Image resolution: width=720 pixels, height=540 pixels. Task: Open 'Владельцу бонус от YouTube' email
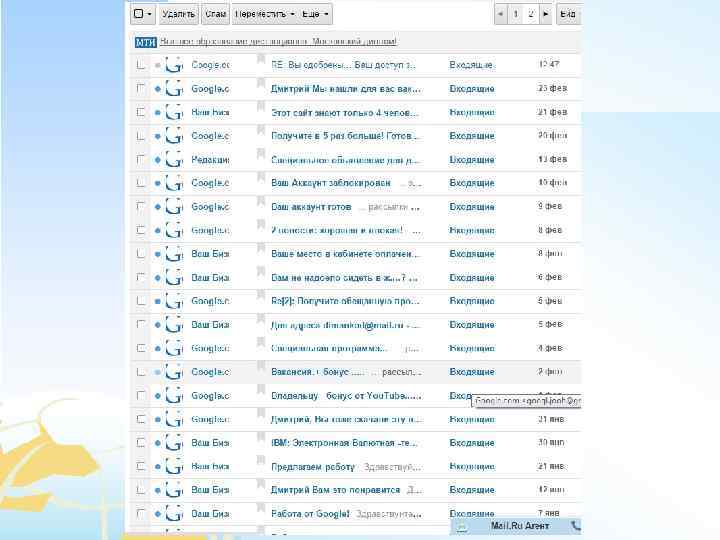click(x=346, y=395)
